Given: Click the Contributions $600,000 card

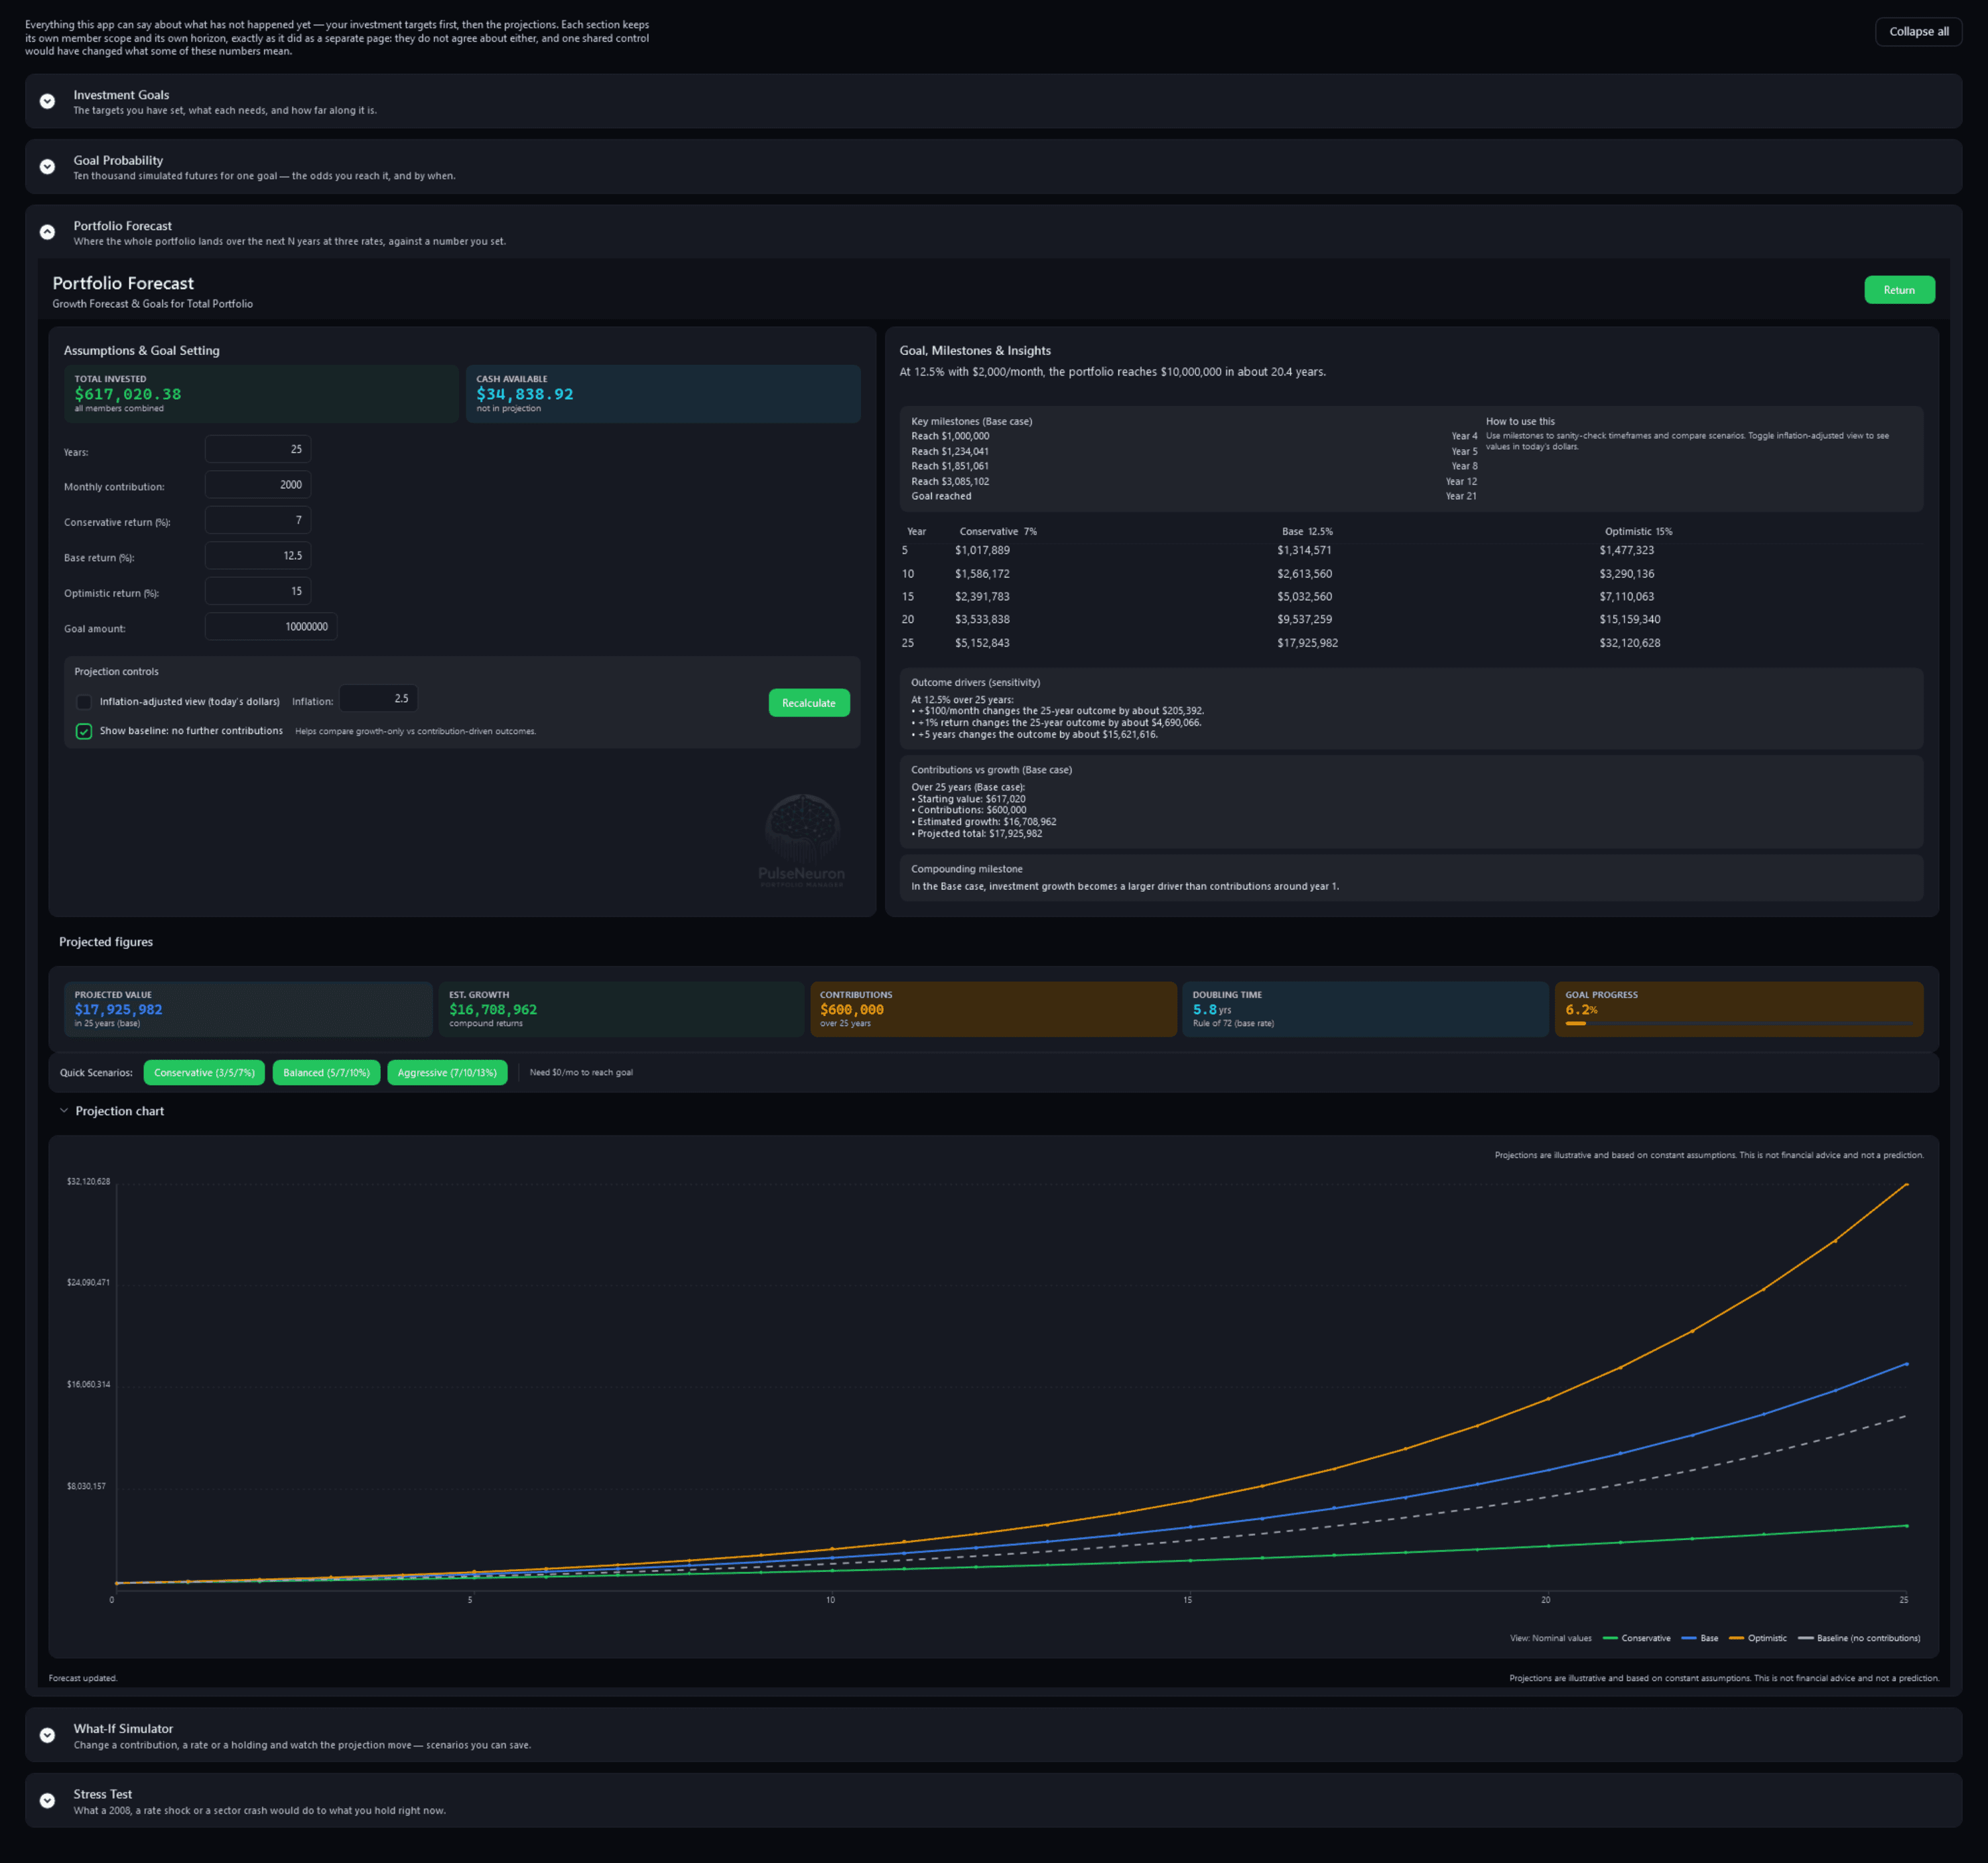Looking at the screenshot, I should (993, 1009).
